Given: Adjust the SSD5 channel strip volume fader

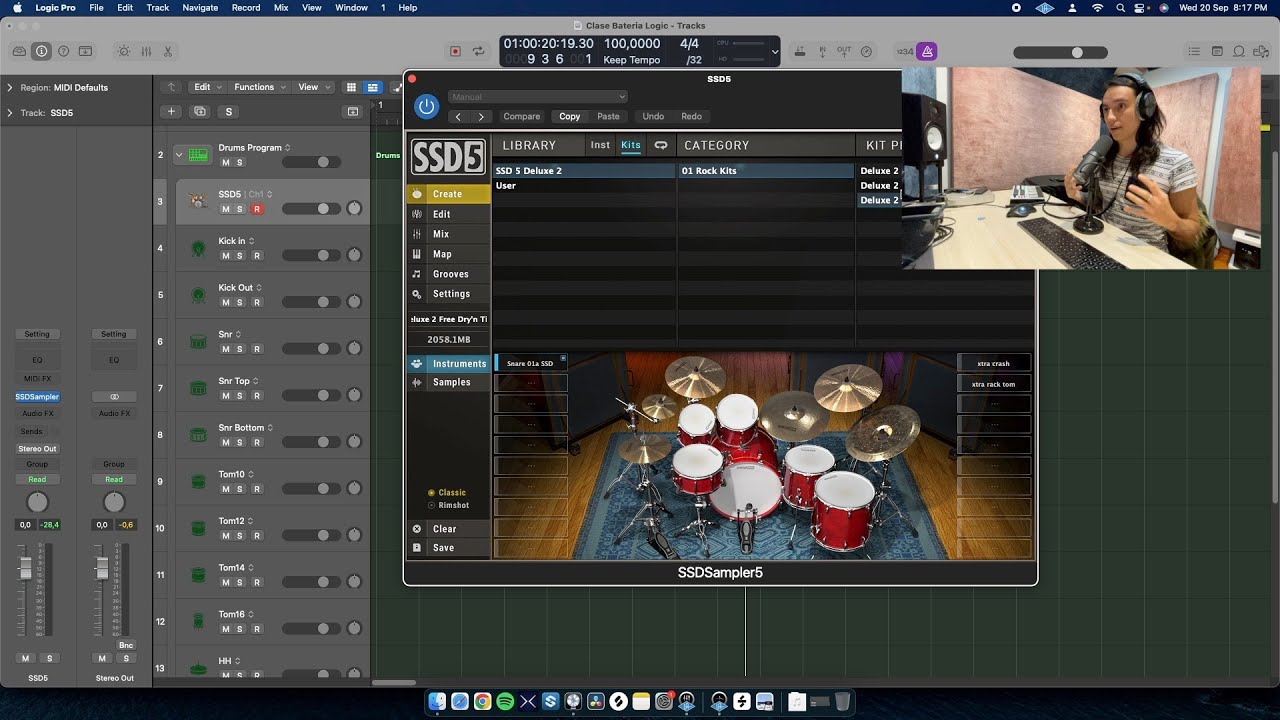Looking at the screenshot, I should (x=26, y=568).
